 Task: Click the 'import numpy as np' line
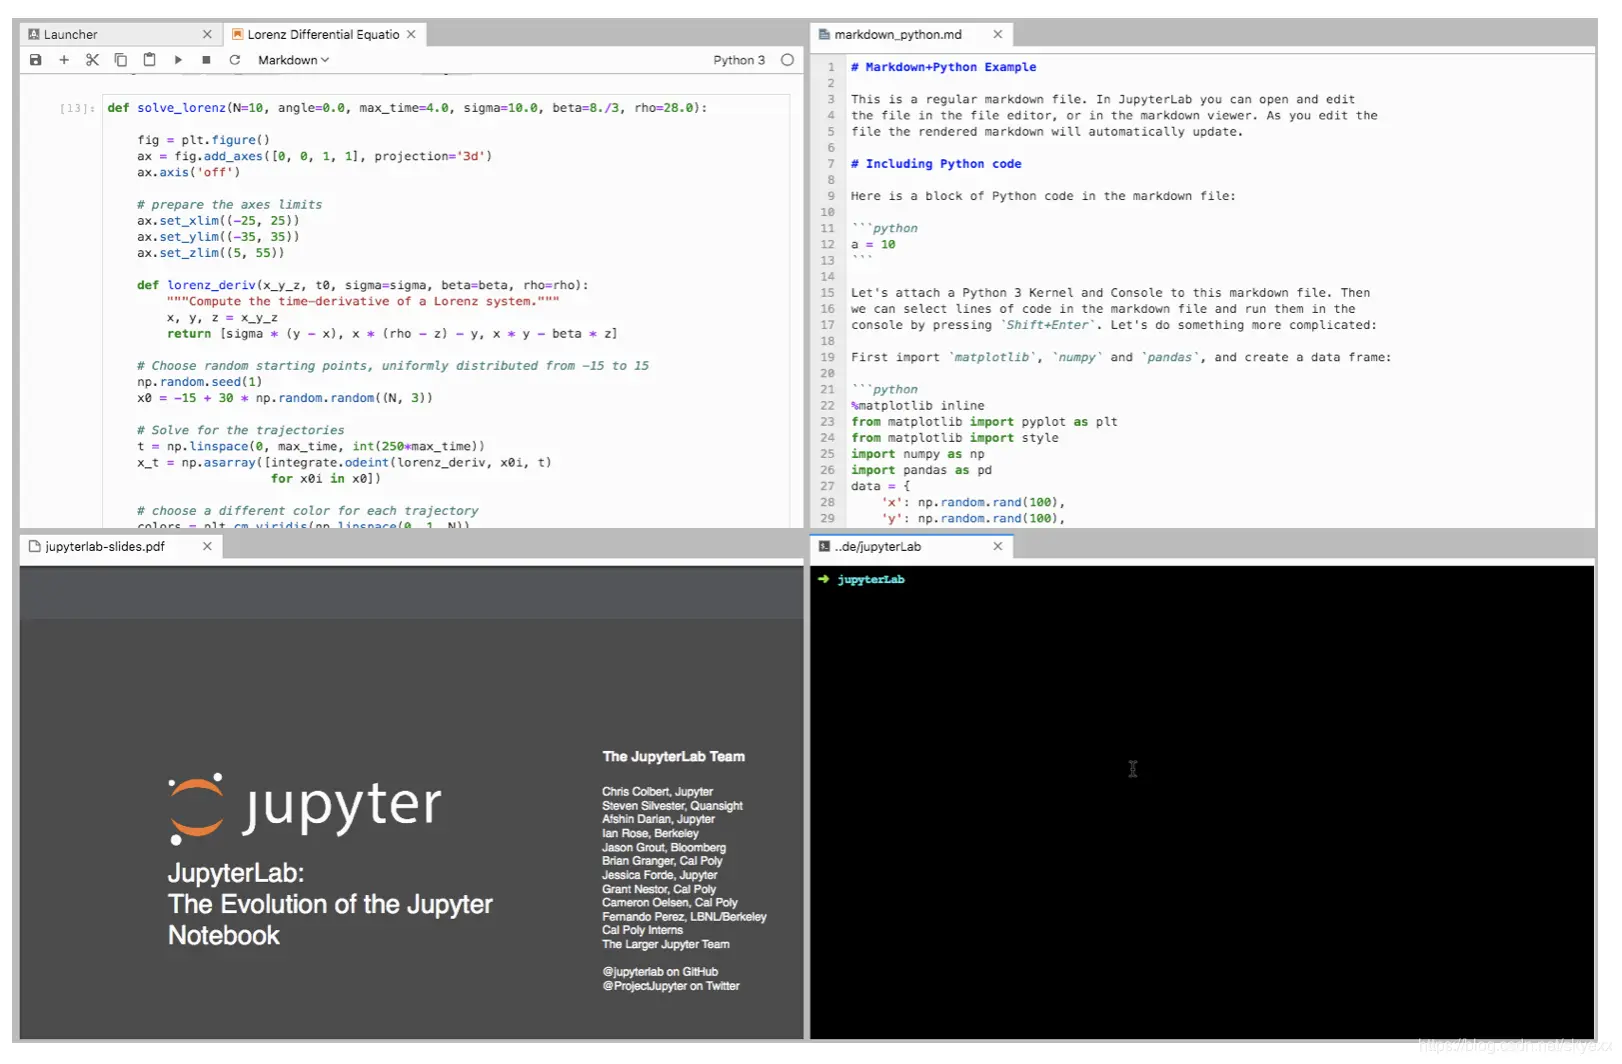[x=918, y=455]
